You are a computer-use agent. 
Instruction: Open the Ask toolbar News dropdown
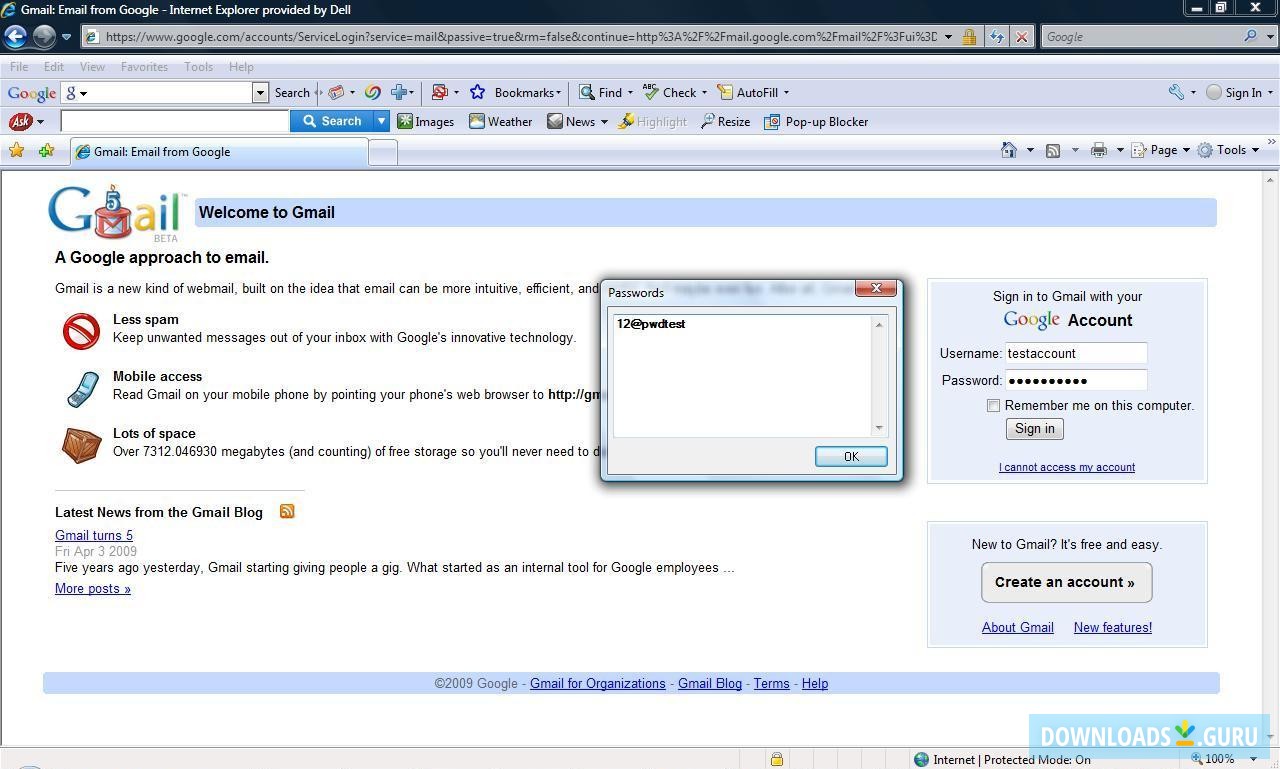click(604, 122)
